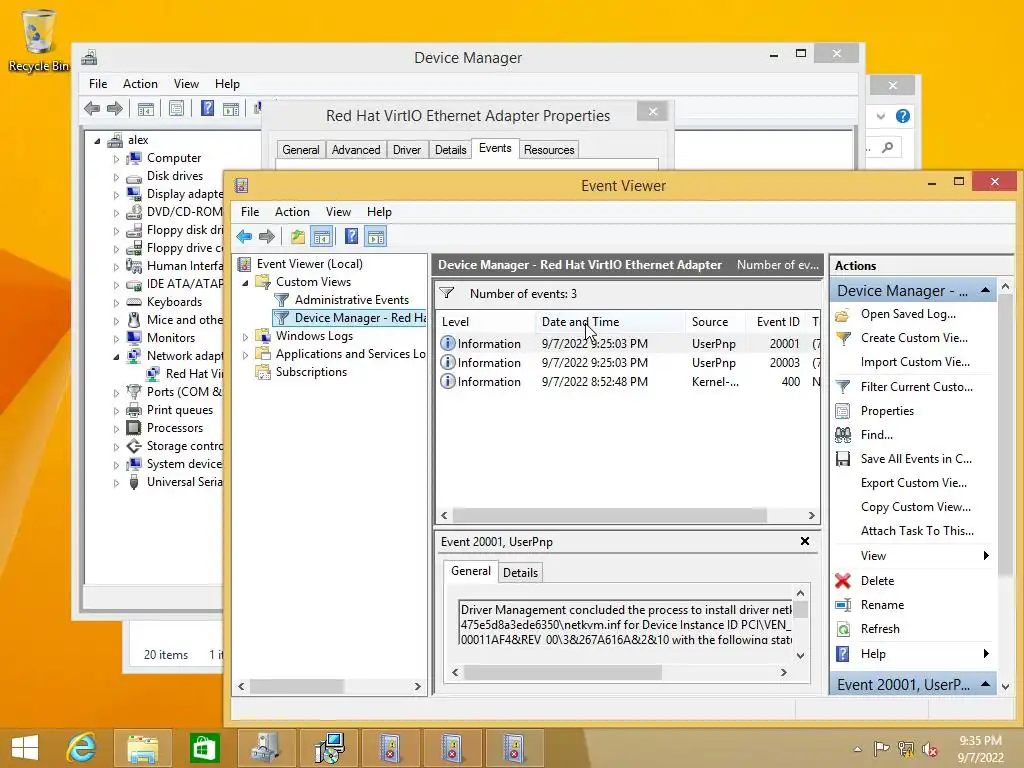This screenshot has width=1024, height=768.
Task: Click Open Saved Log action
Action: coord(908,313)
